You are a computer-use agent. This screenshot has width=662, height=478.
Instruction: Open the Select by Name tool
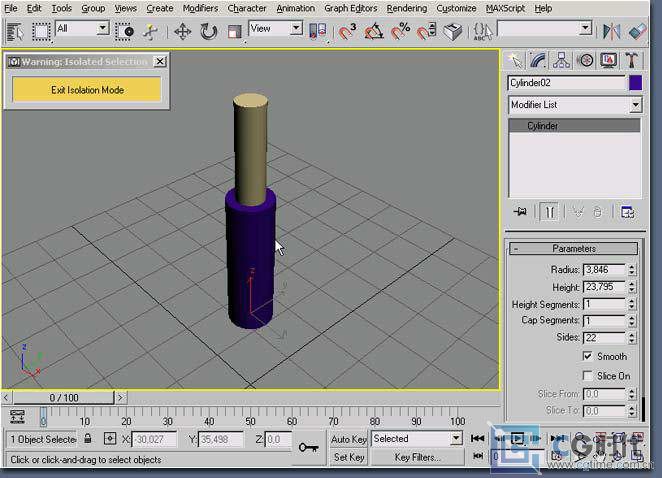coord(15,32)
